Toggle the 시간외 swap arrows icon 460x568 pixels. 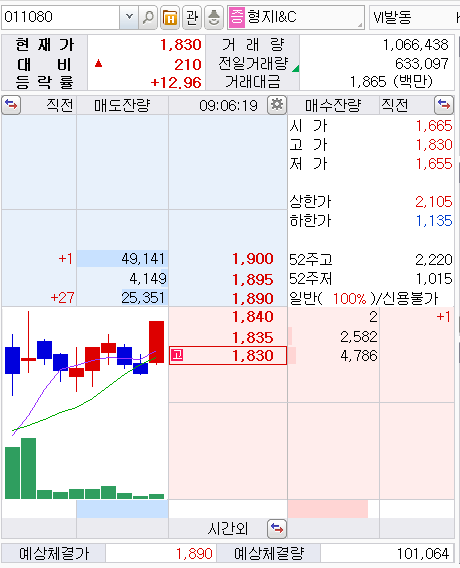pos(277,529)
